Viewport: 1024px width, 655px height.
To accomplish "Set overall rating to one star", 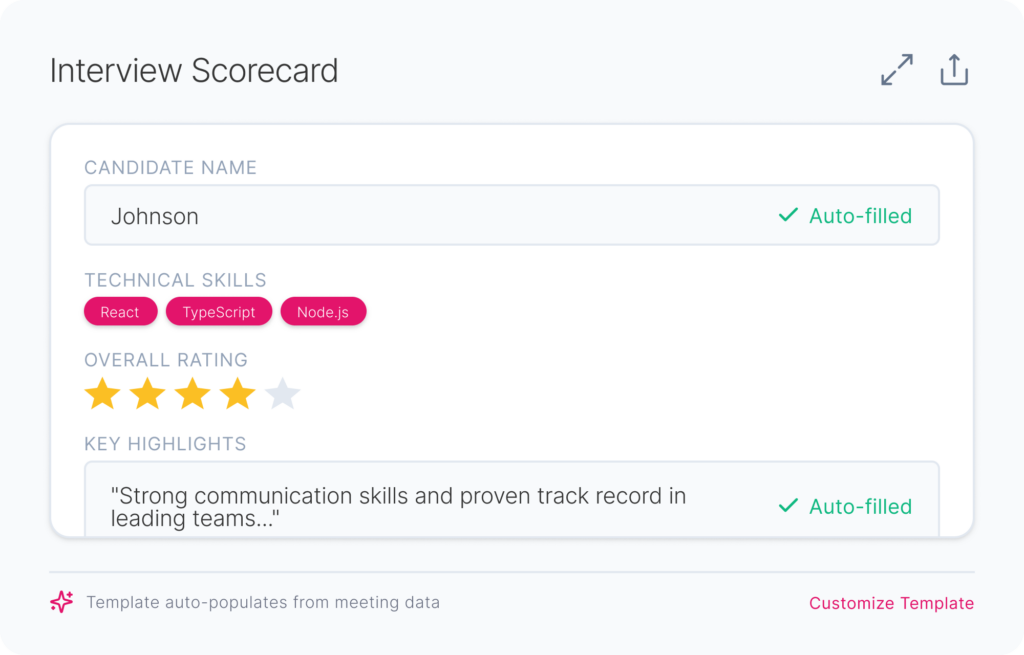I will coord(102,394).
